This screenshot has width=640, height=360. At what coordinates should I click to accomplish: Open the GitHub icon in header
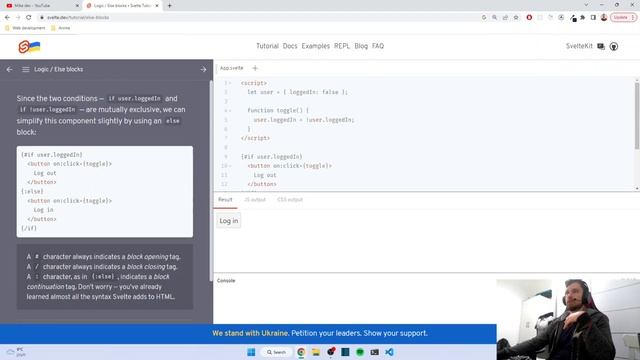[613, 47]
